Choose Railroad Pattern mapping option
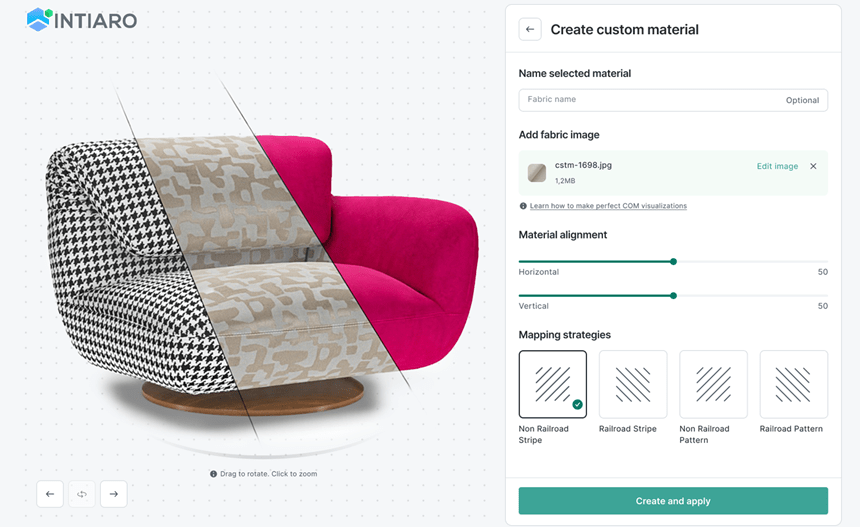 click(x=793, y=384)
